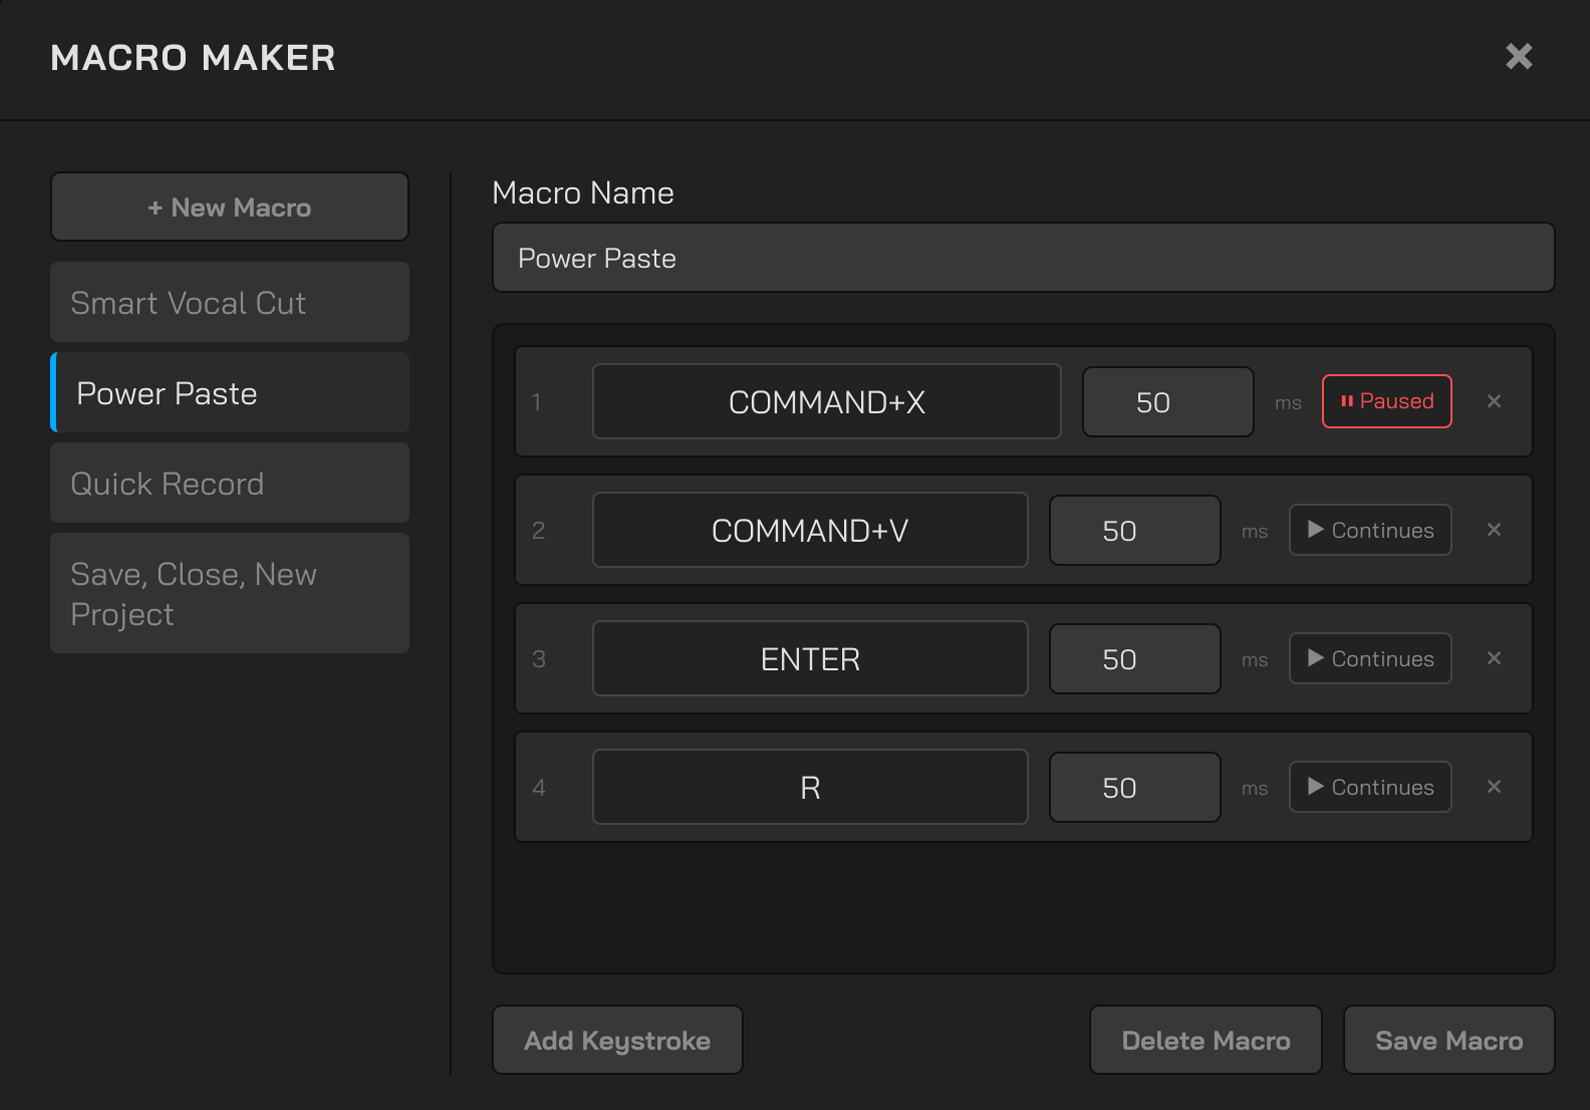
Task: Toggle Continues on the COMMAND+V row
Action: tap(1370, 530)
